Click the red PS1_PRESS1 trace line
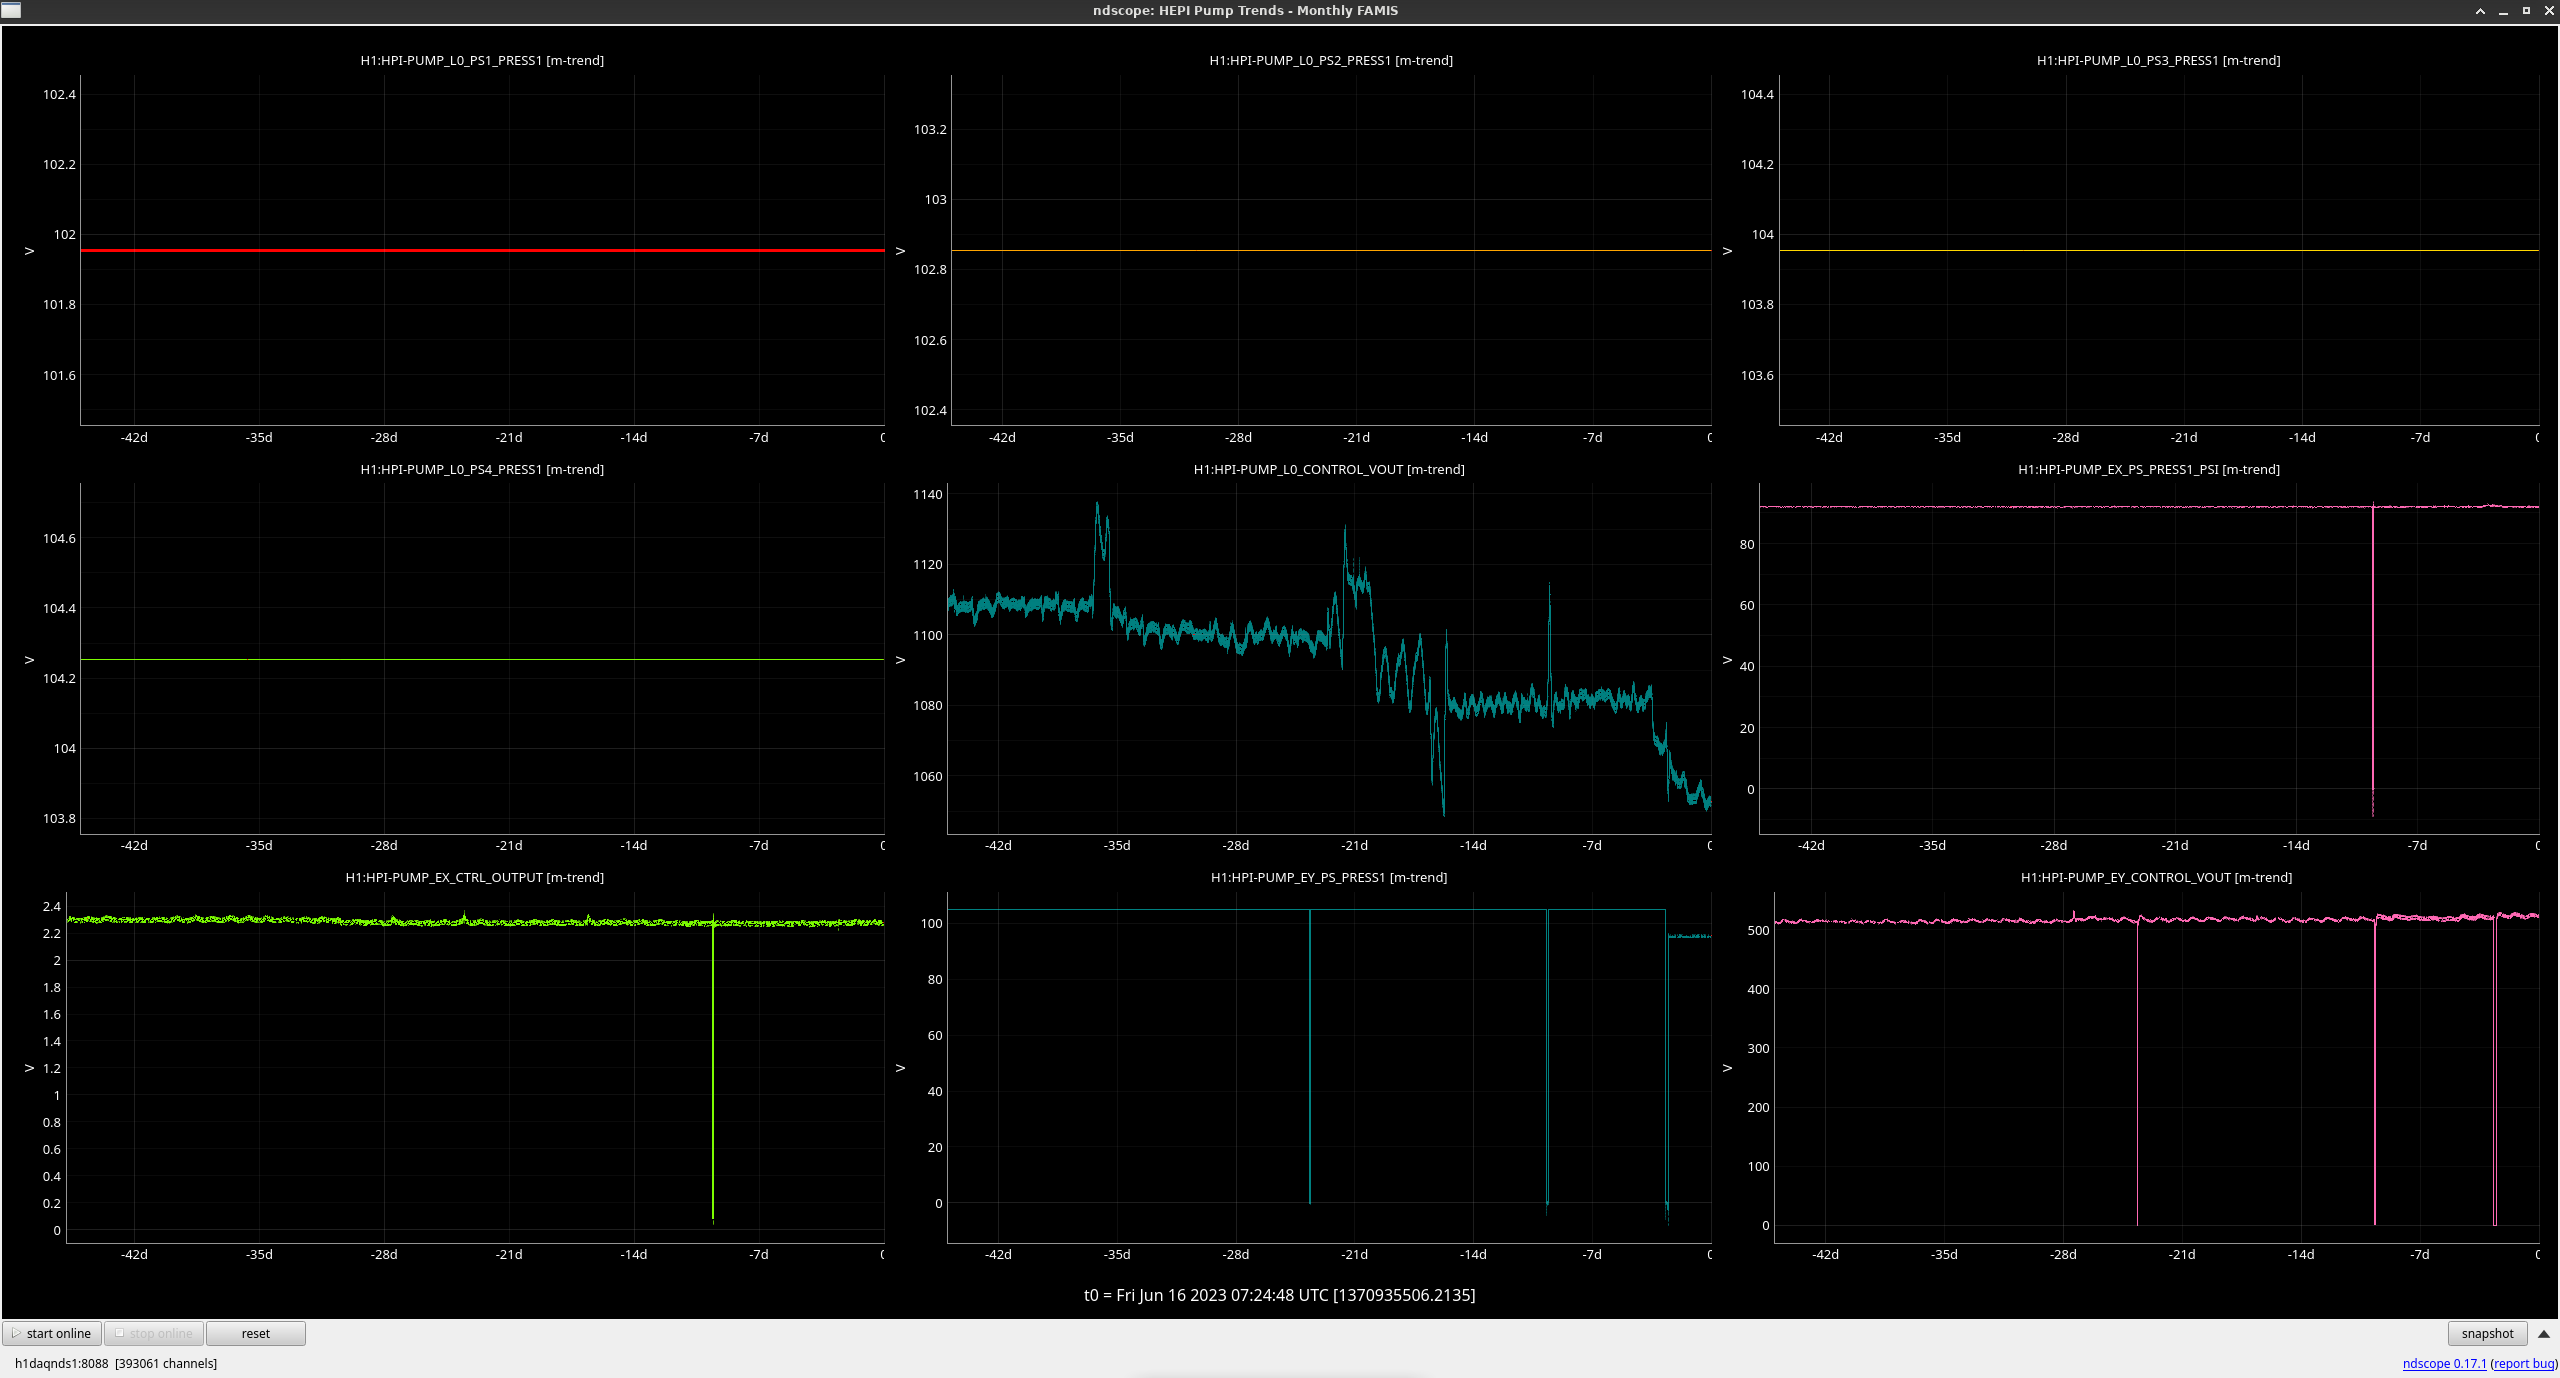Image resolution: width=2560 pixels, height=1378 pixels. click(x=480, y=250)
